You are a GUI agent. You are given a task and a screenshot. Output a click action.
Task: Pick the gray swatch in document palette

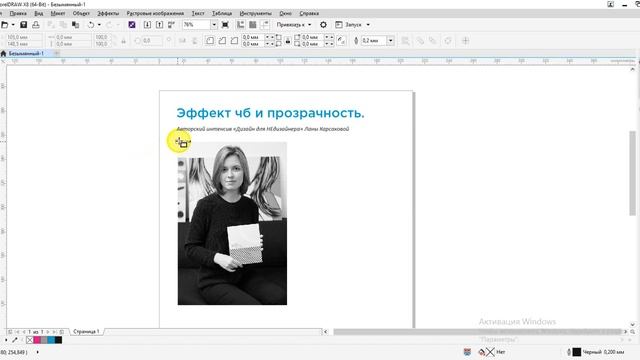[x=44, y=340]
